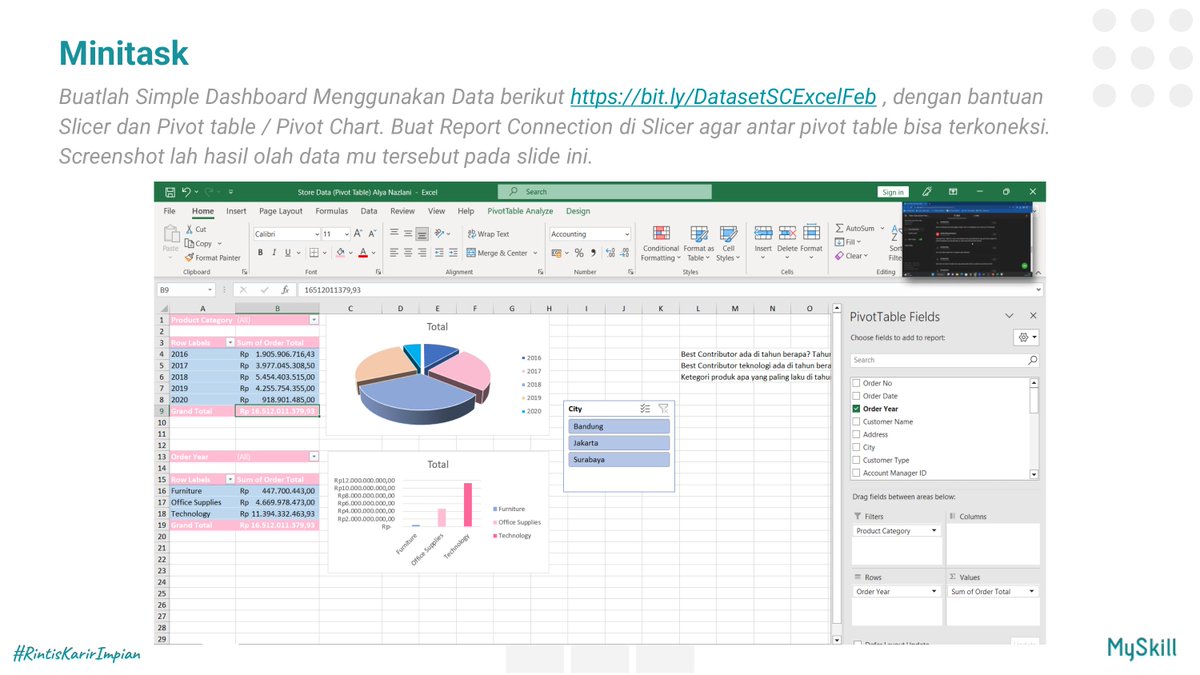Viewport: 1200px width, 675px height.
Task: Open the Cell Styles gallery
Action: point(728,245)
